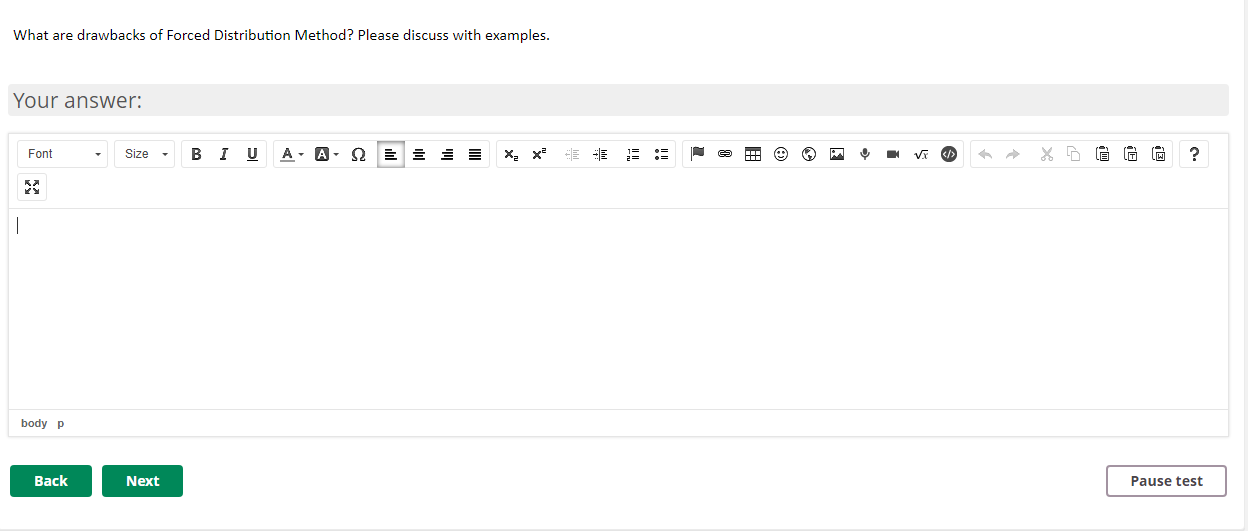Click the anchor flag icon

coord(698,154)
